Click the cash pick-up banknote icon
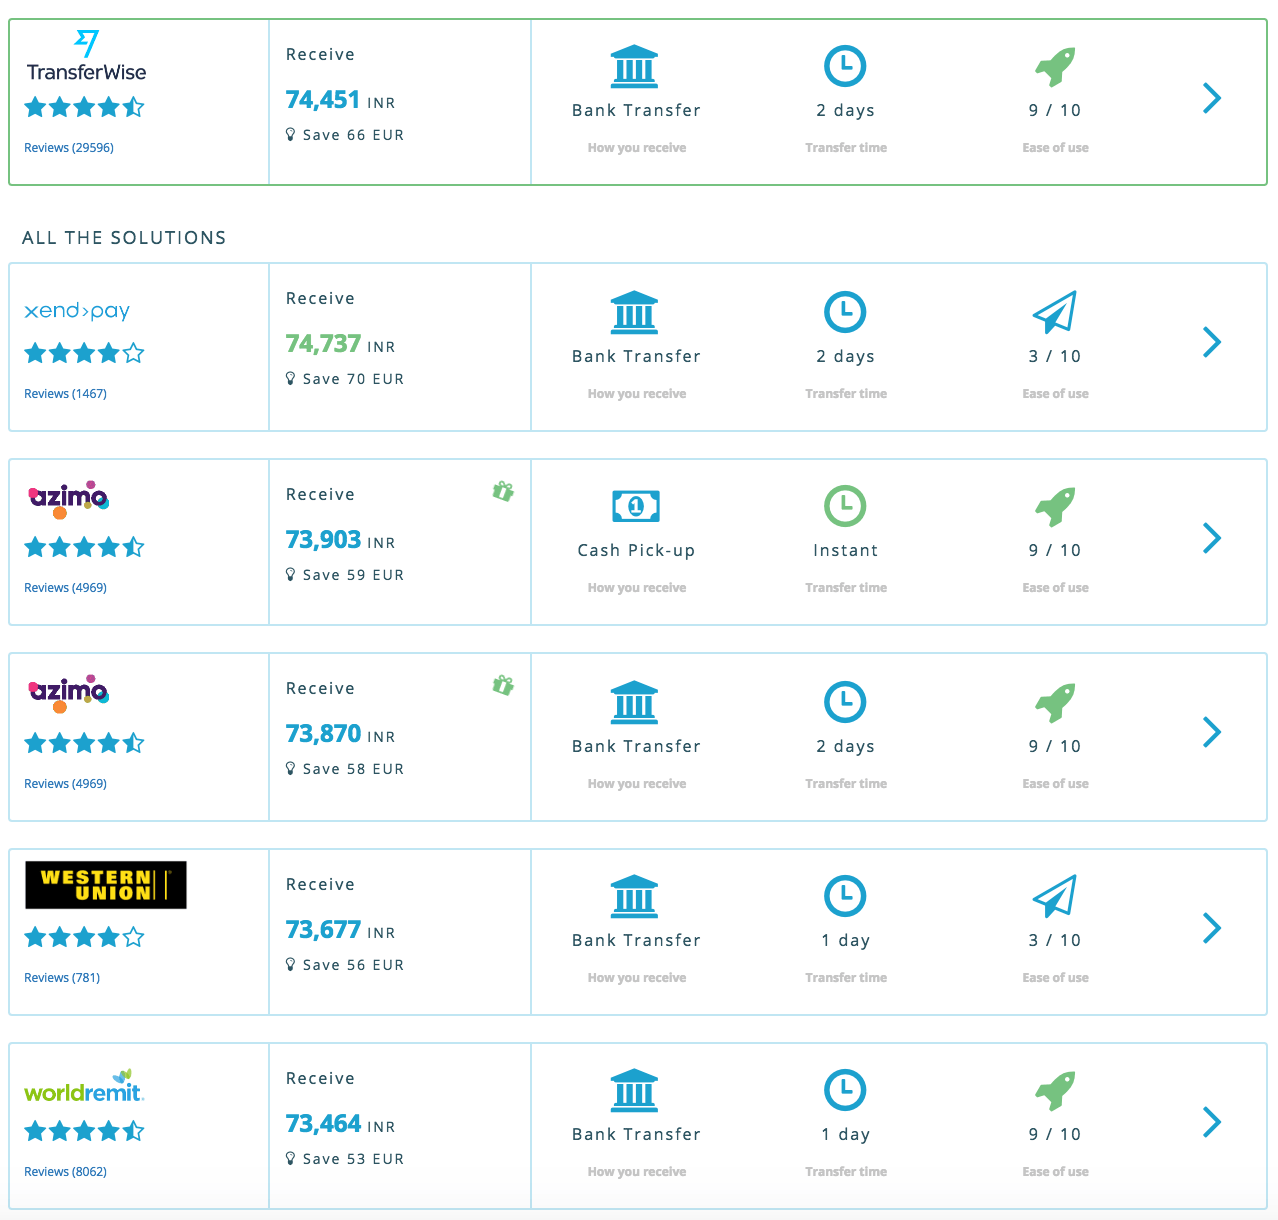The image size is (1278, 1220). click(x=636, y=506)
